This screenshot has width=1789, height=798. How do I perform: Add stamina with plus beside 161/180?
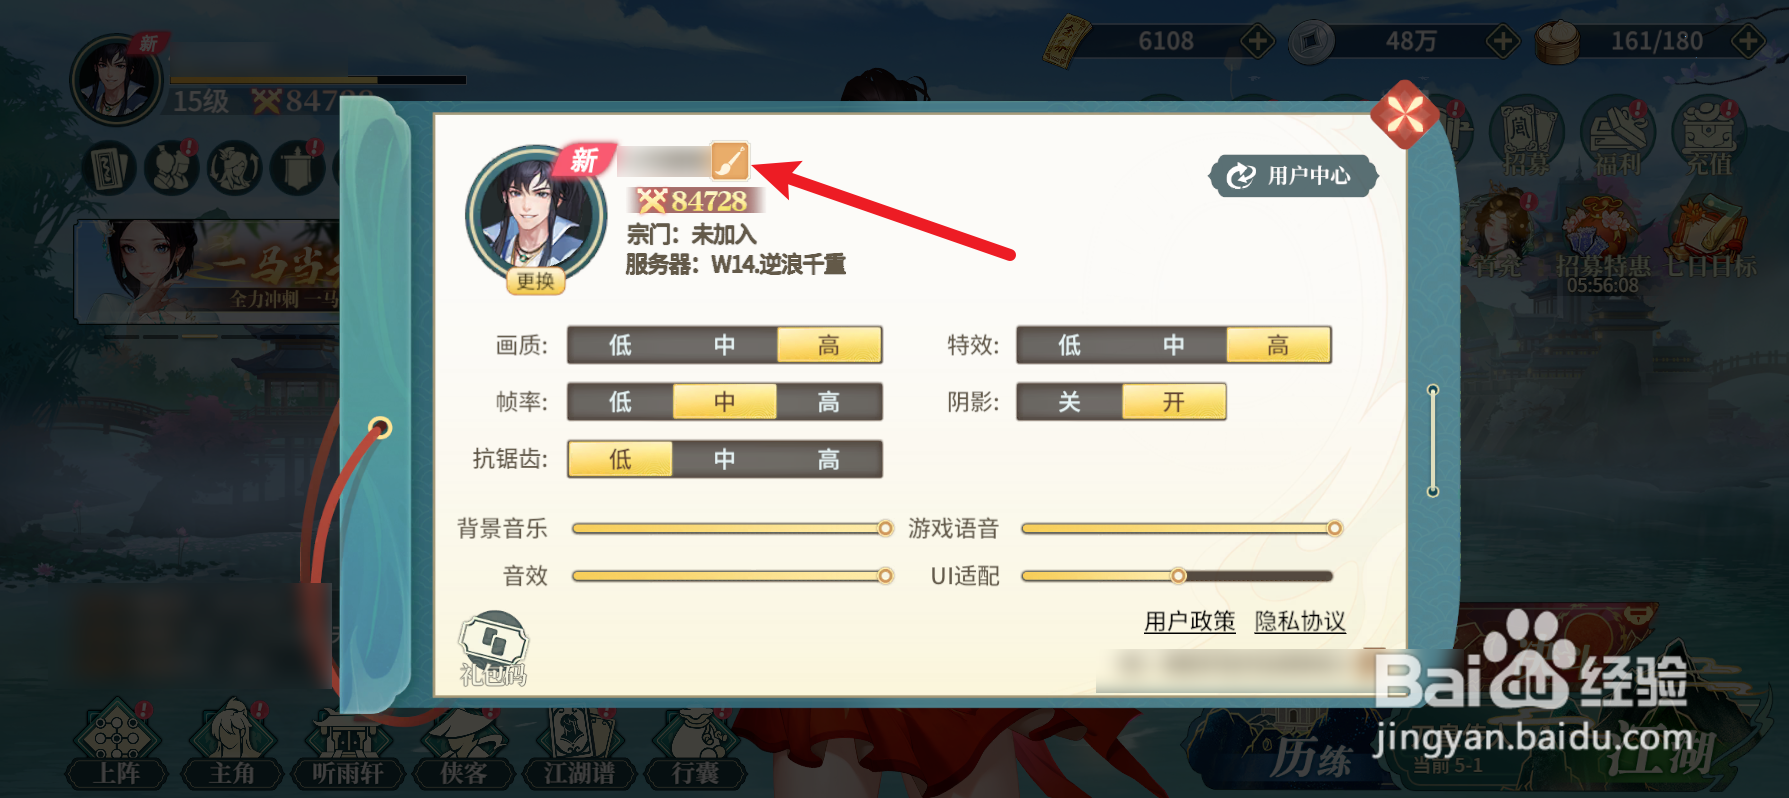tap(1747, 41)
